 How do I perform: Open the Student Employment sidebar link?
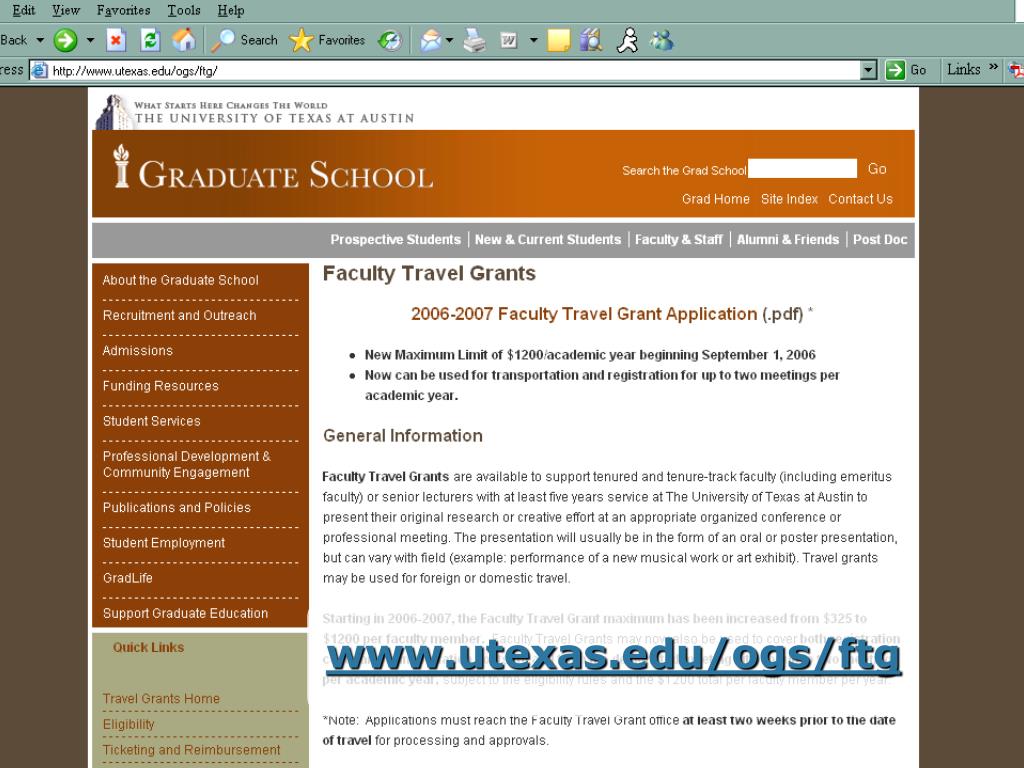(163, 543)
